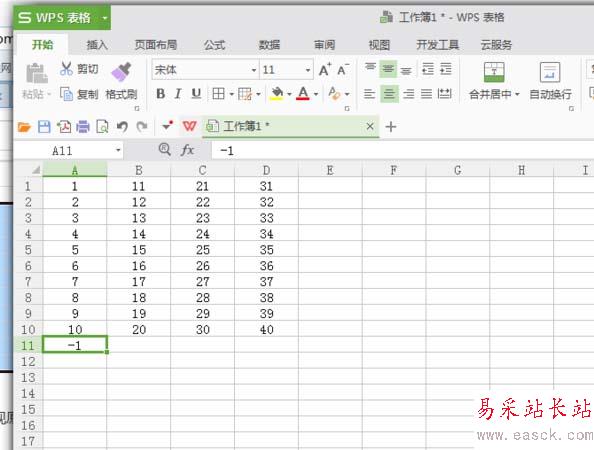This screenshot has height=450, width=594.
Task: Click the red W WPS home icon
Action: tap(189, 126)
